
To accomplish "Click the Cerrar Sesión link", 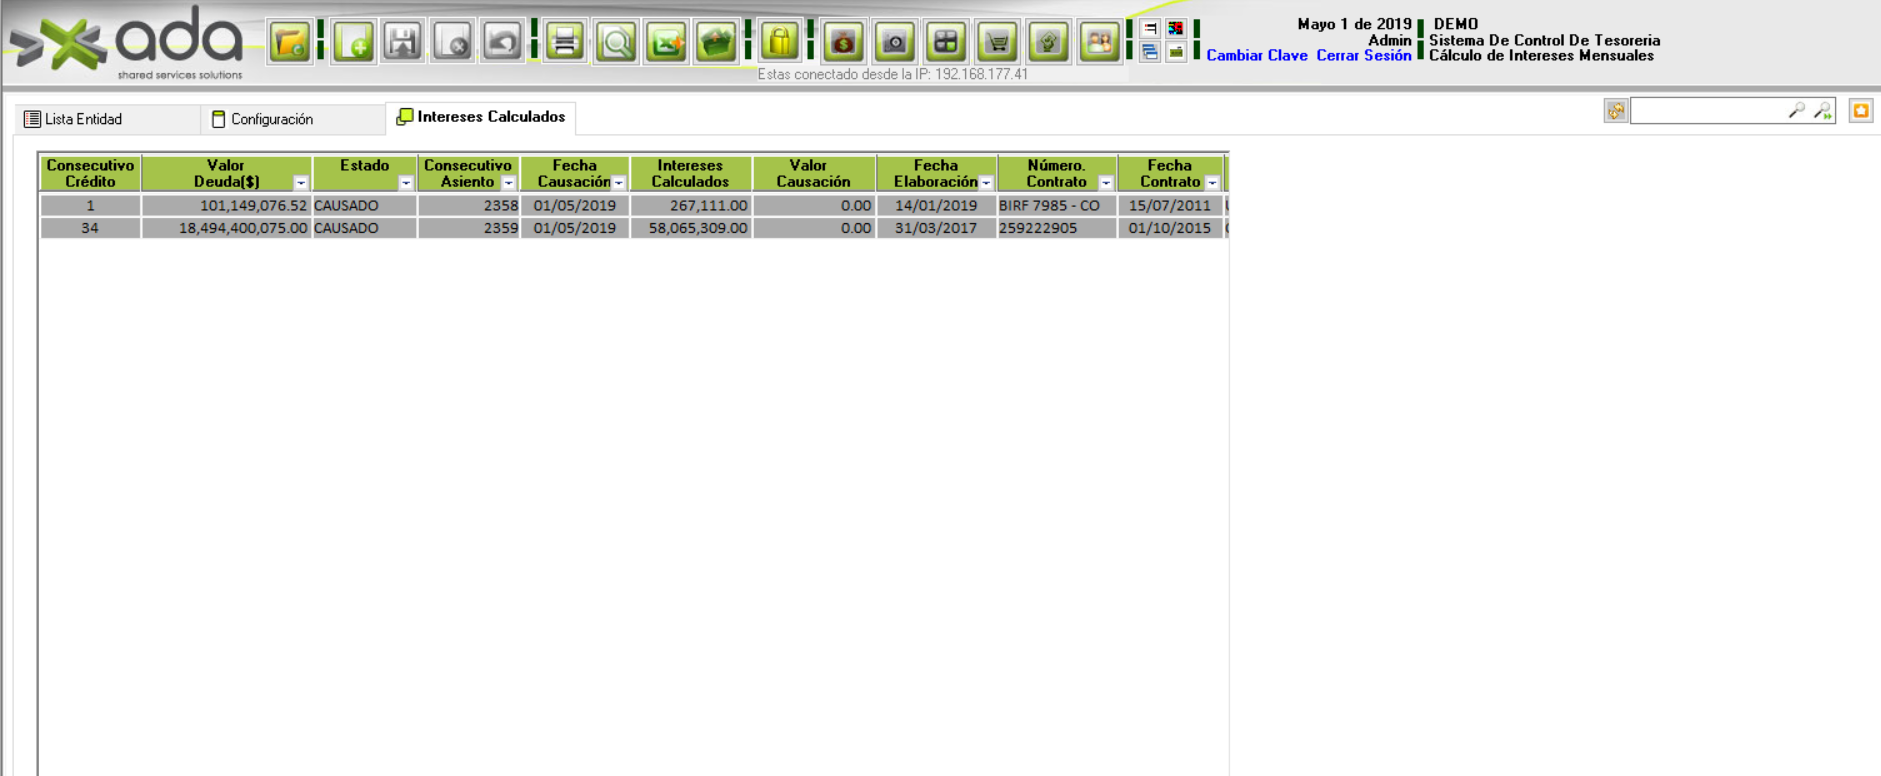I will point(1363,56).
